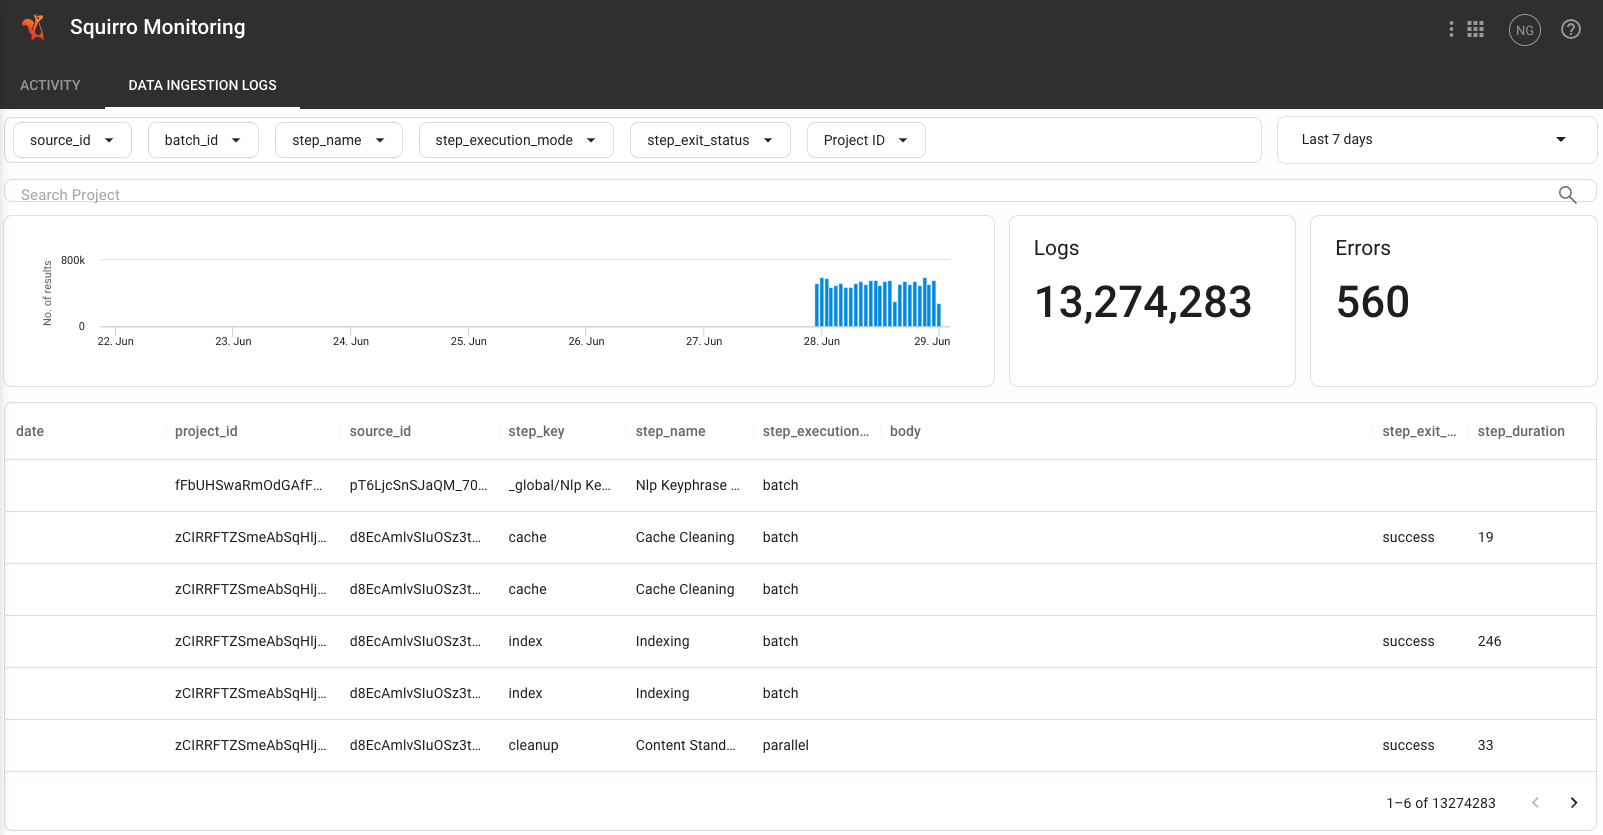Click the Squirro squirrel logo
Image resolution: width=1603 pixels, height=835 pixels.
click(x=34, y=28)
